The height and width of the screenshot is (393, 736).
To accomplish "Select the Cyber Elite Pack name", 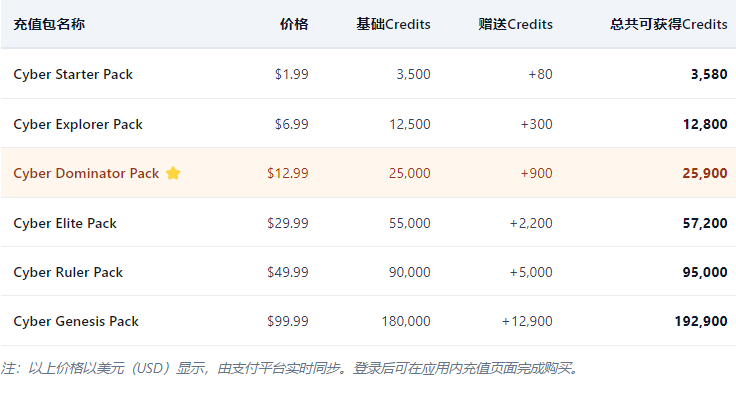I will click(x=65, y=223).
